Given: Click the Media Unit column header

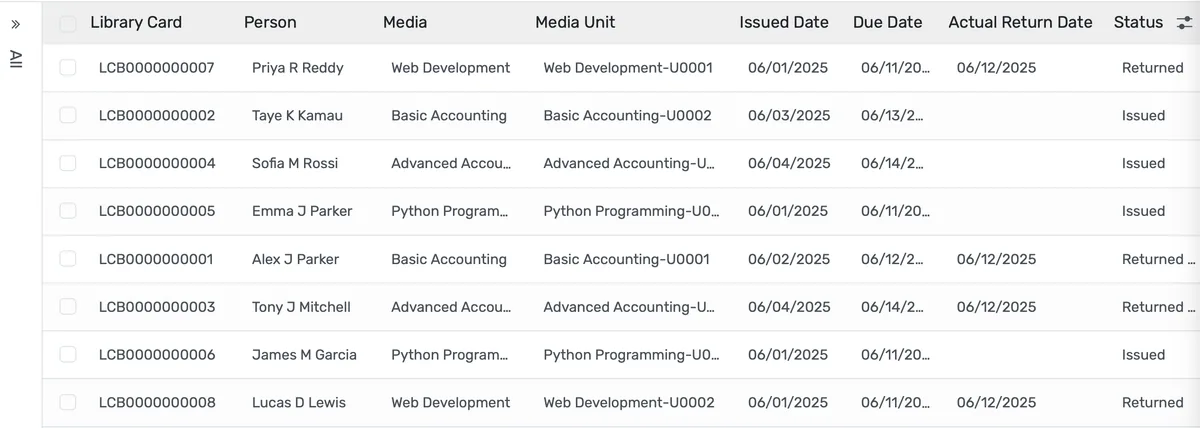Looking at the screenshot, I should point(575,22).
